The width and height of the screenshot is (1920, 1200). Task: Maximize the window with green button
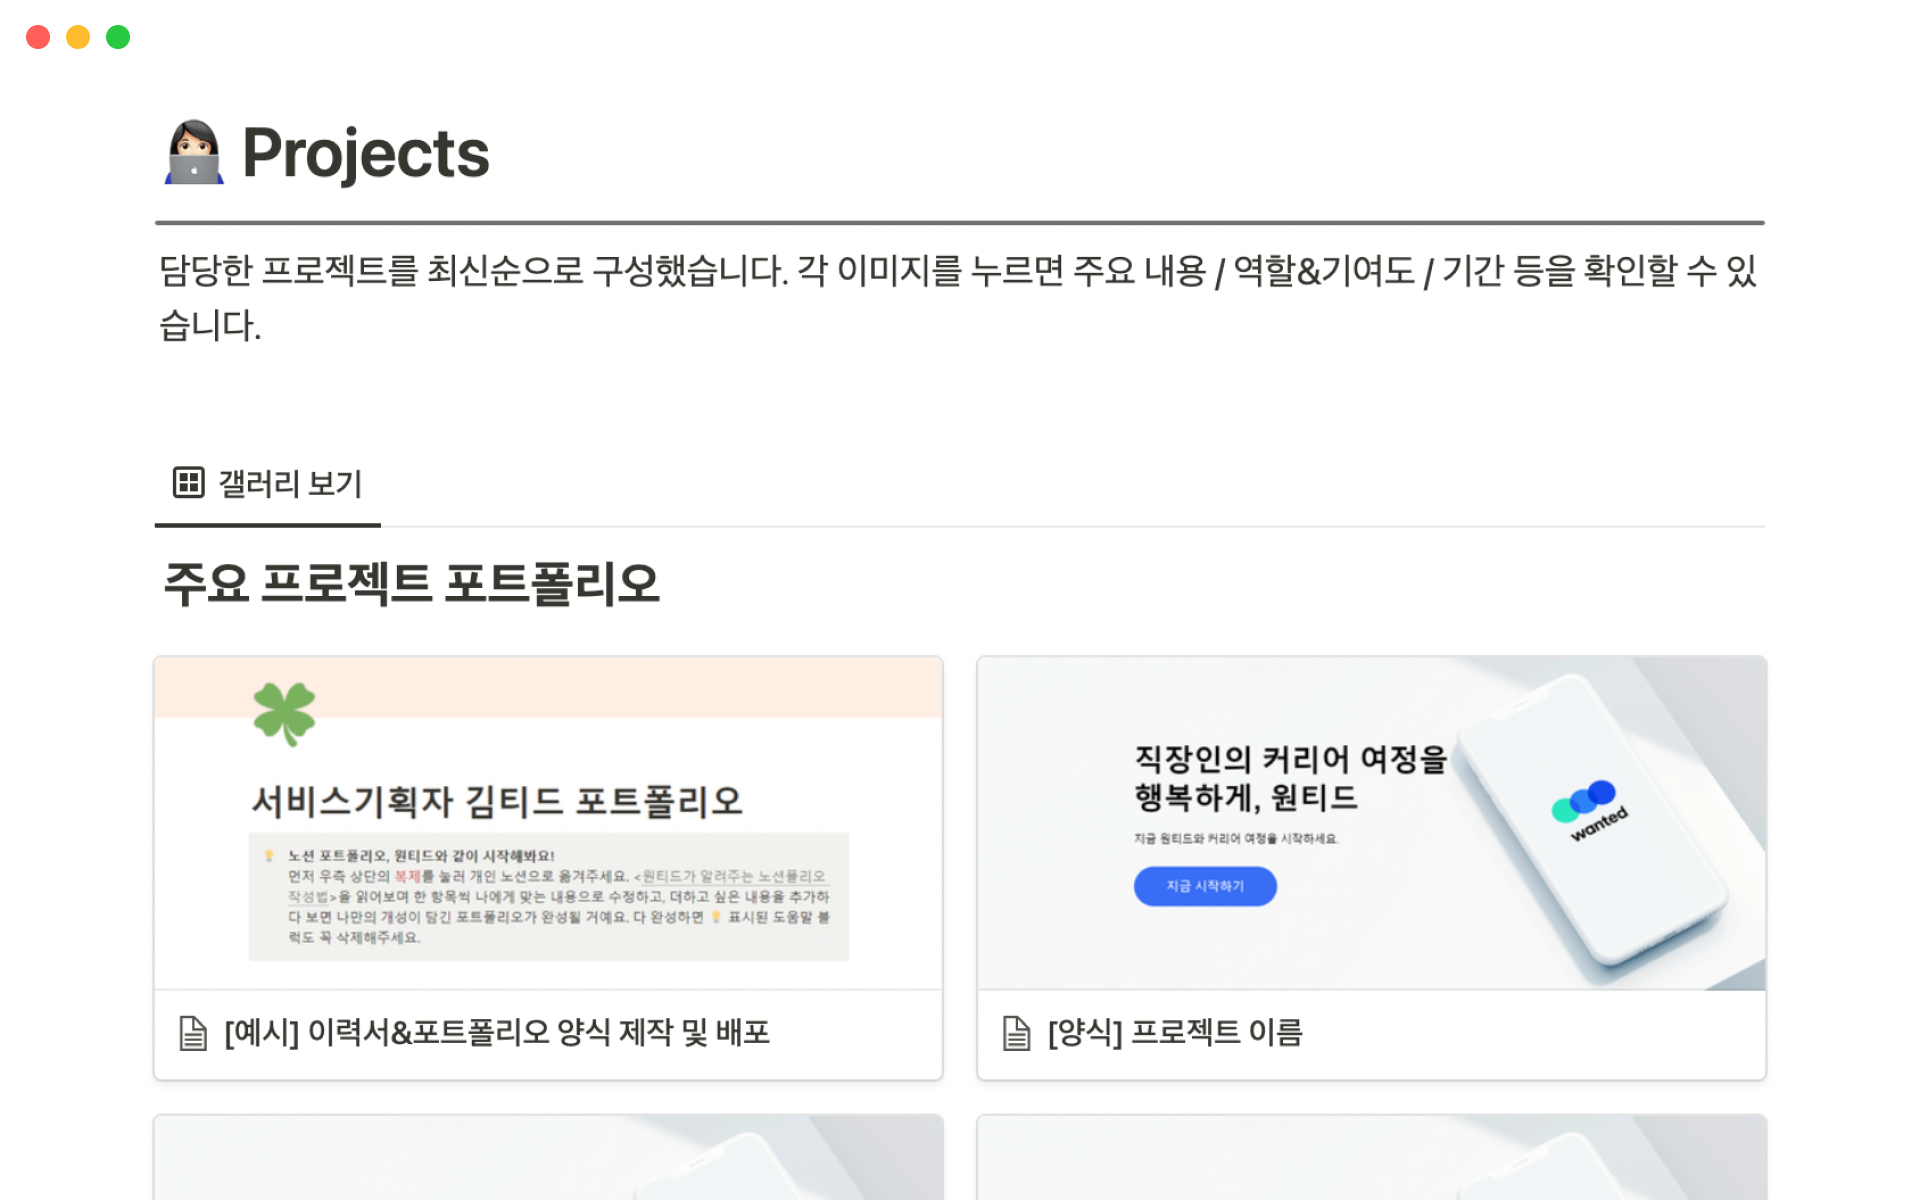[118, 37]
